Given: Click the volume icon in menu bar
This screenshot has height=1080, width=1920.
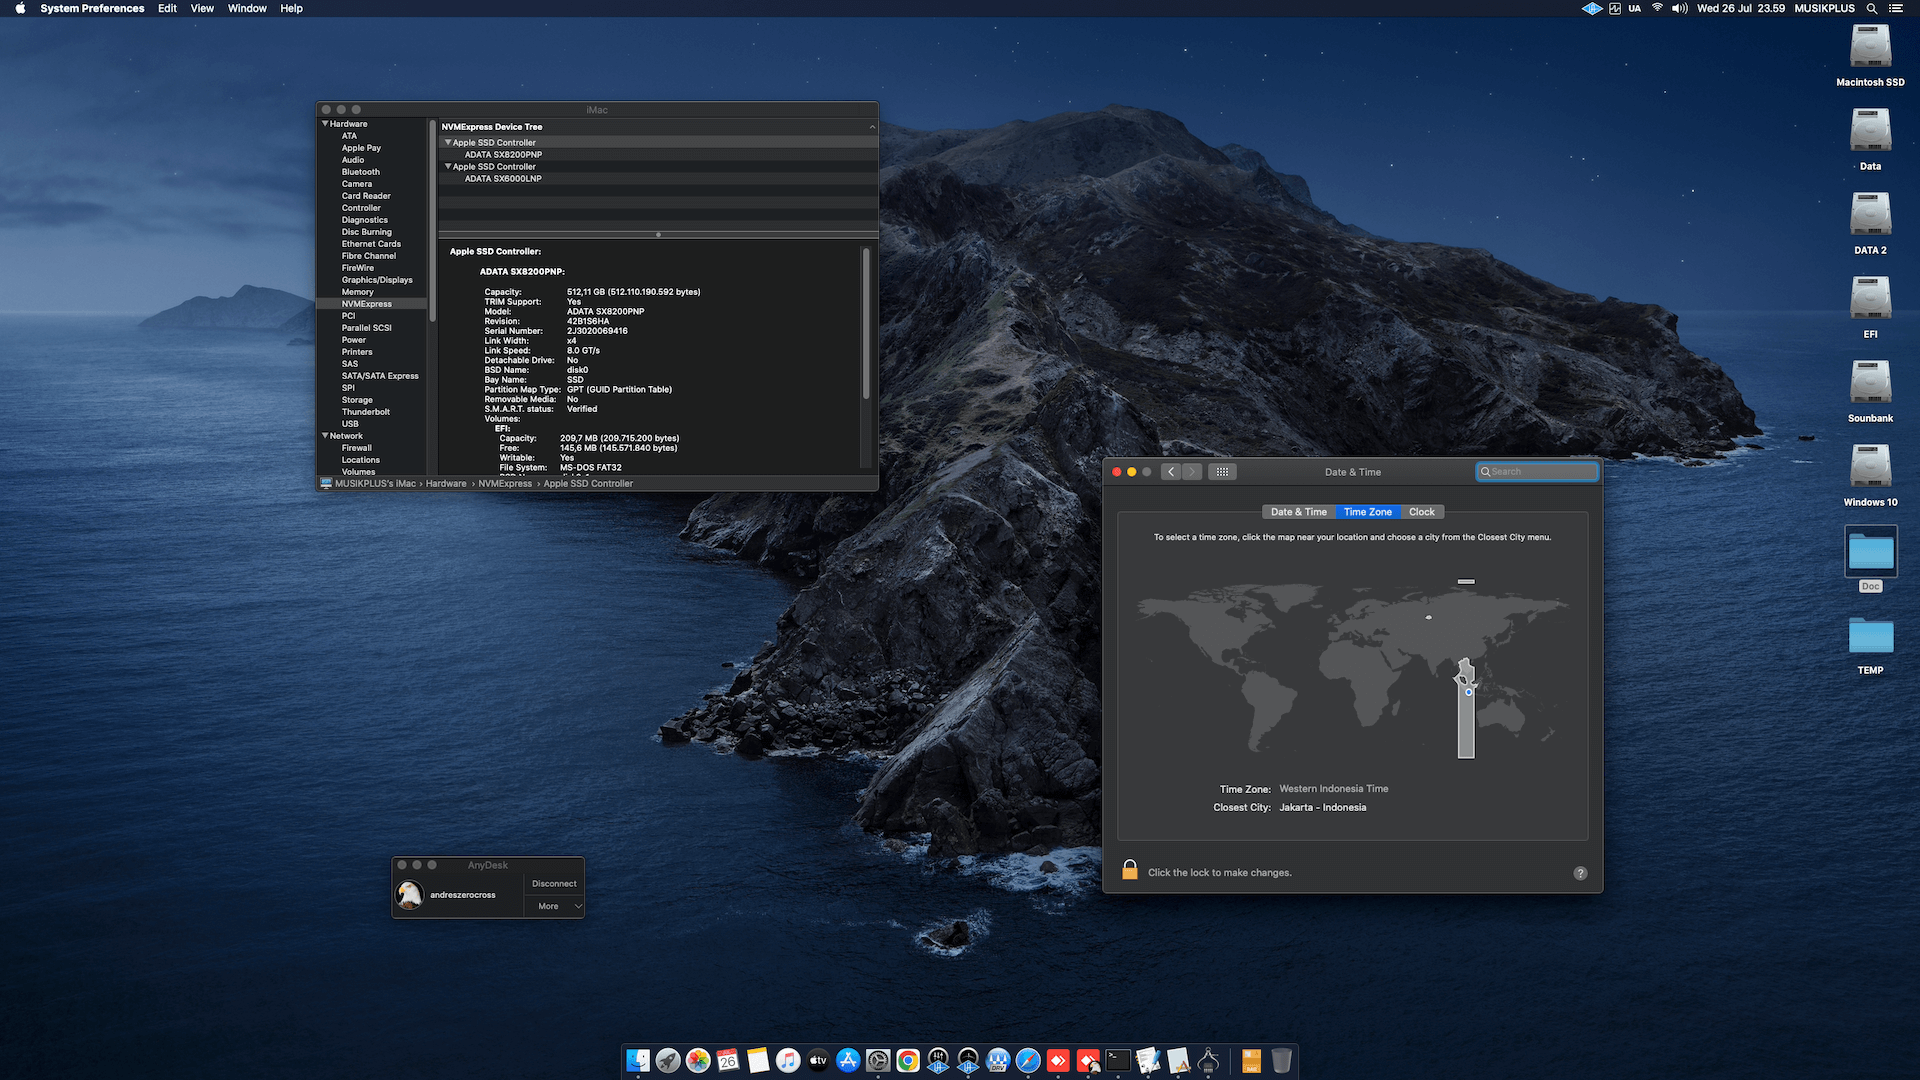Looking at the screenshot, I should pyautogui.click(x=1679, y=8).
